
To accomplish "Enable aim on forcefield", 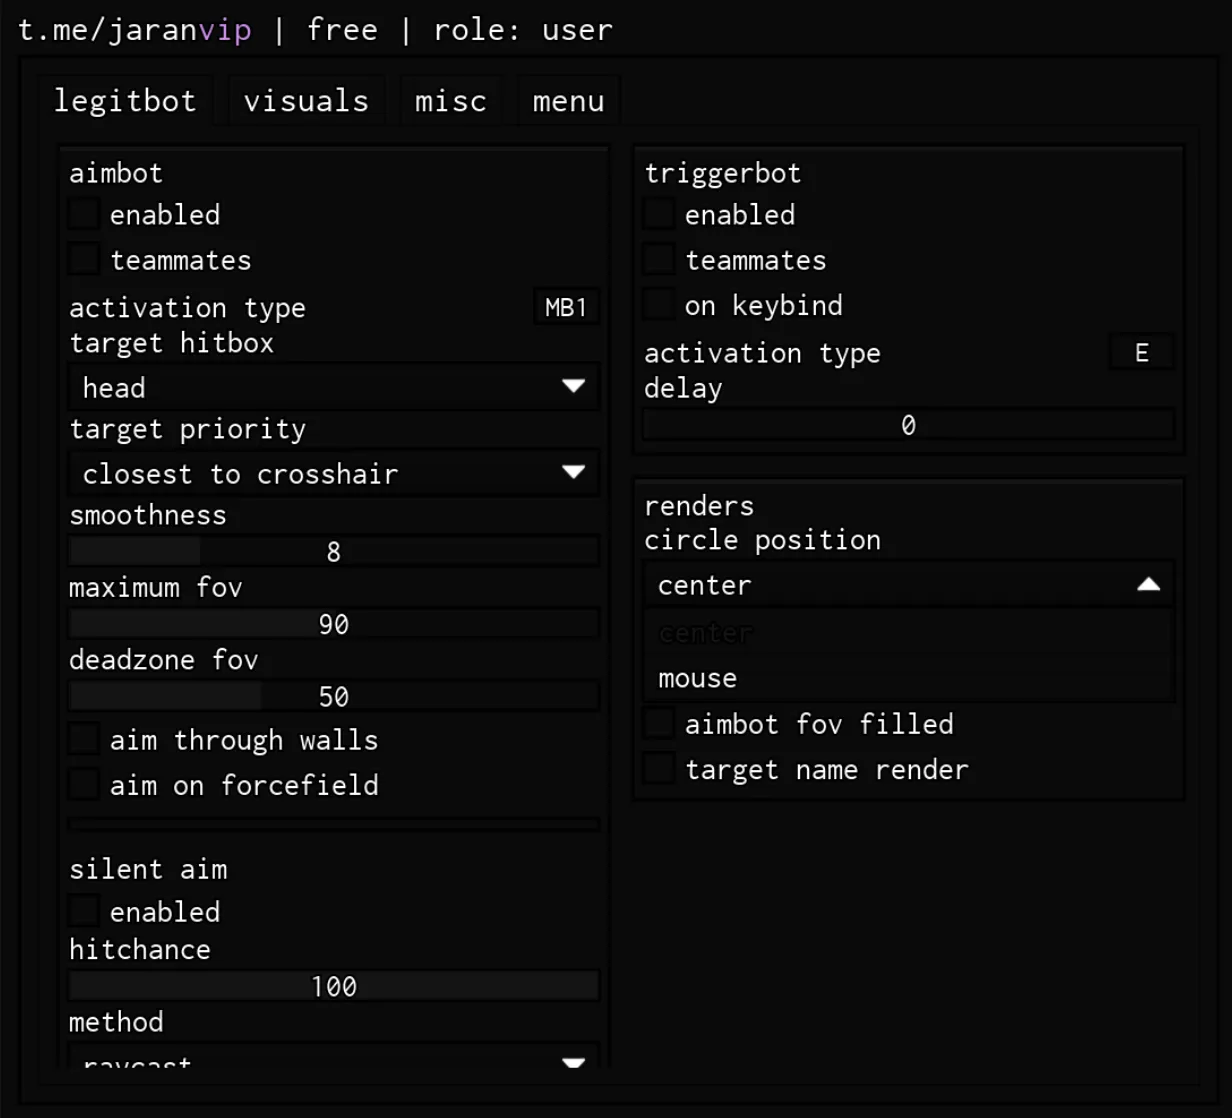I will [x=83, y=784].
